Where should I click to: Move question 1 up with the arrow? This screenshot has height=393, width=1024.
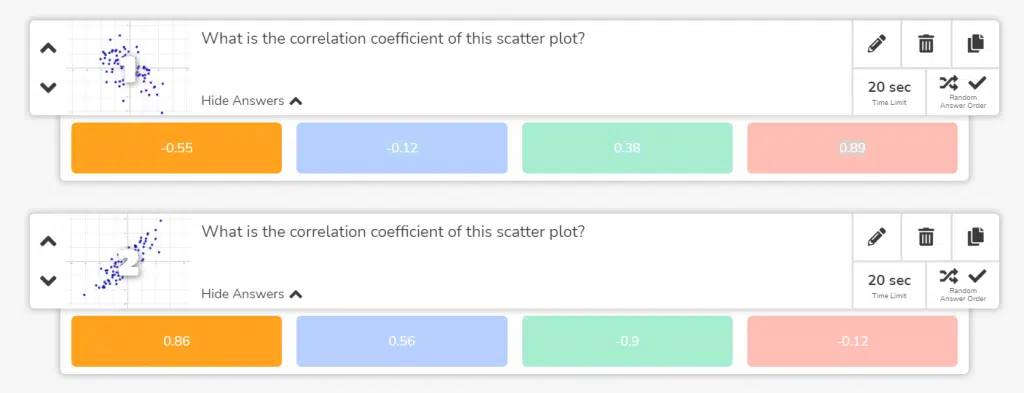[x=48, y=48]
